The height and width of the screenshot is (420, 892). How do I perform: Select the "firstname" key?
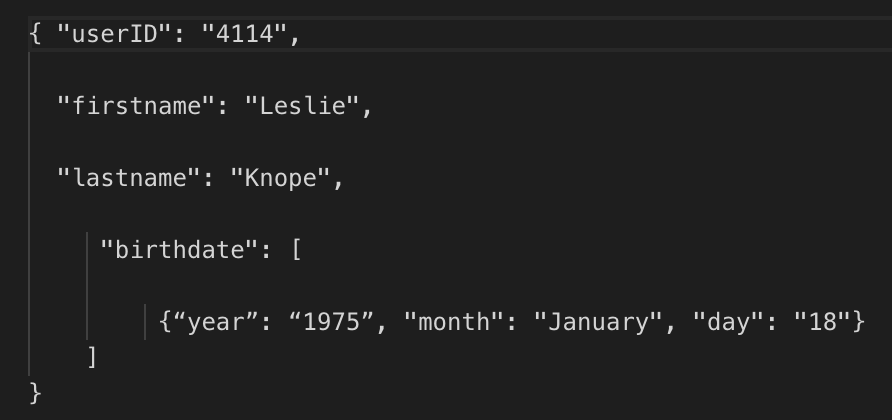[x=138, y=106]
